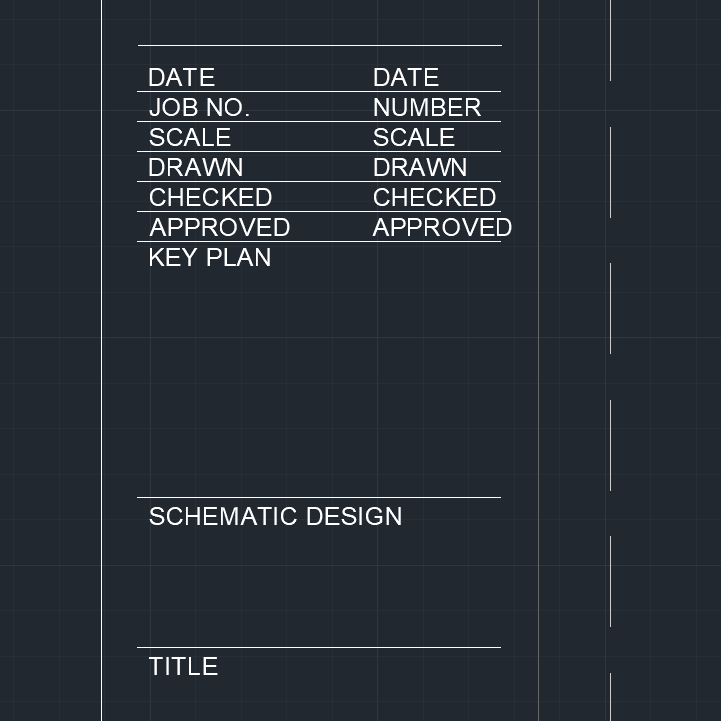The height and width of the screenshot is (721, 721).
Task: Select the TITLE text label
Action: tap(183, 666)
